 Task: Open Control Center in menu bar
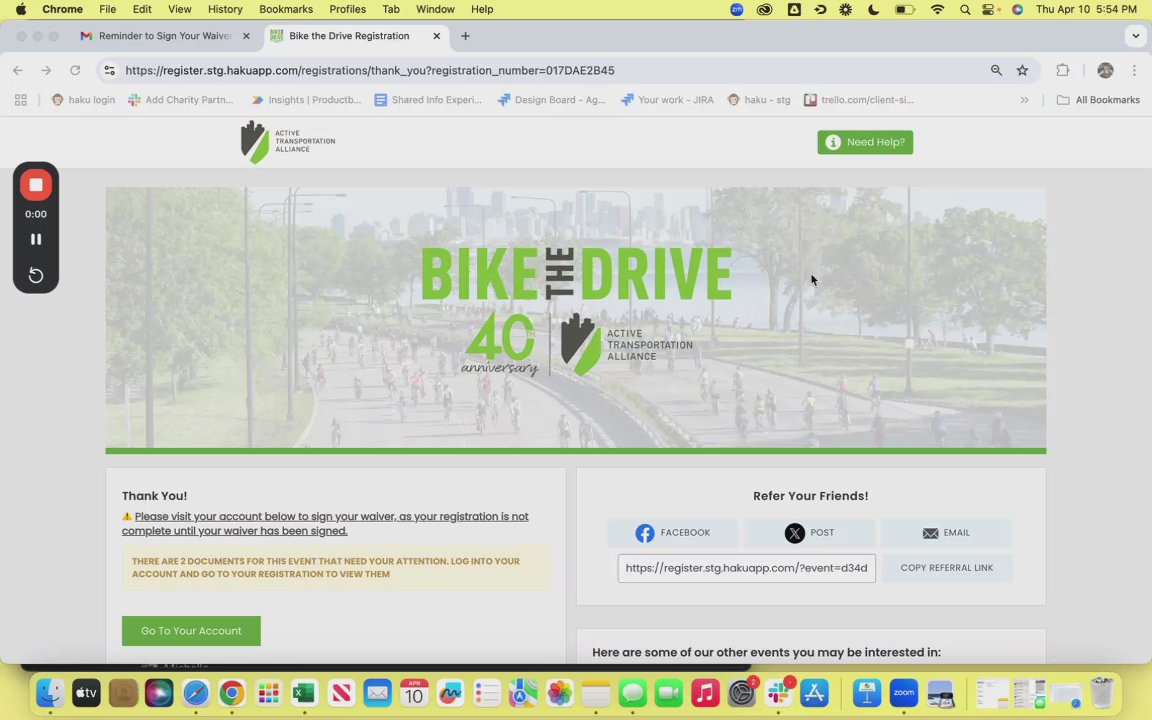(990, 10)
